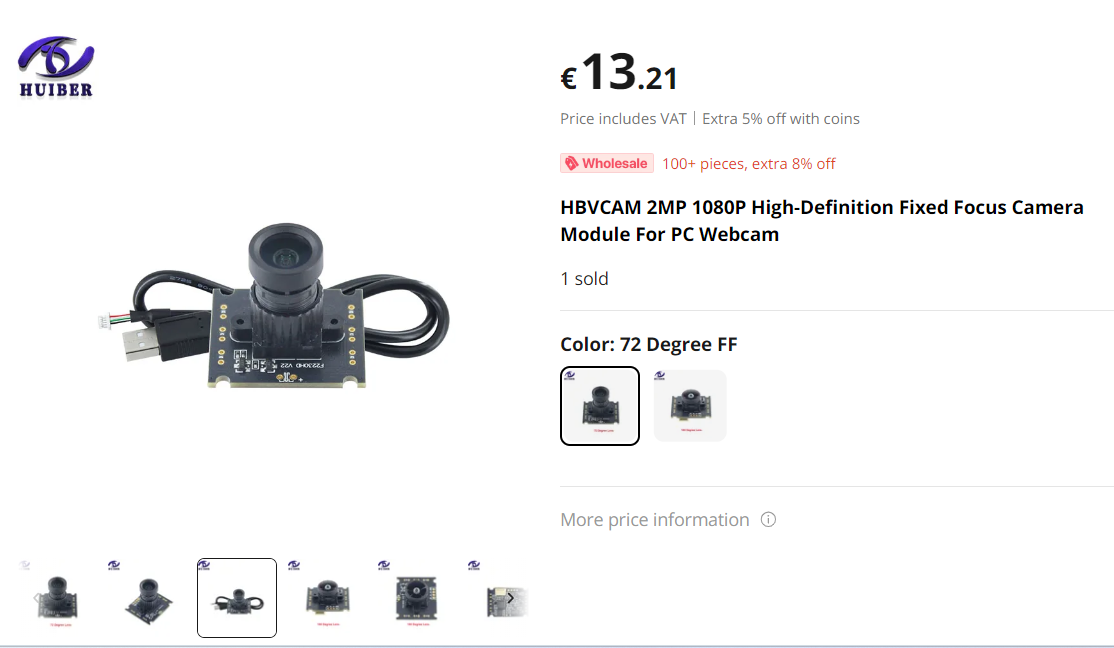The image size is (1114, 648).
Task: Select the highlighted thumbnail with USB cable
Action: 237,598
